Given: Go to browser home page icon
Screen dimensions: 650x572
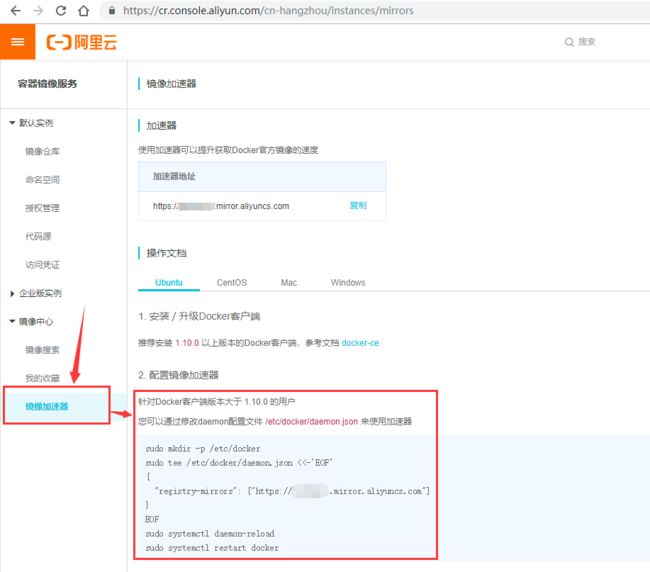Looking at the screenshot, I should [84, 10].
